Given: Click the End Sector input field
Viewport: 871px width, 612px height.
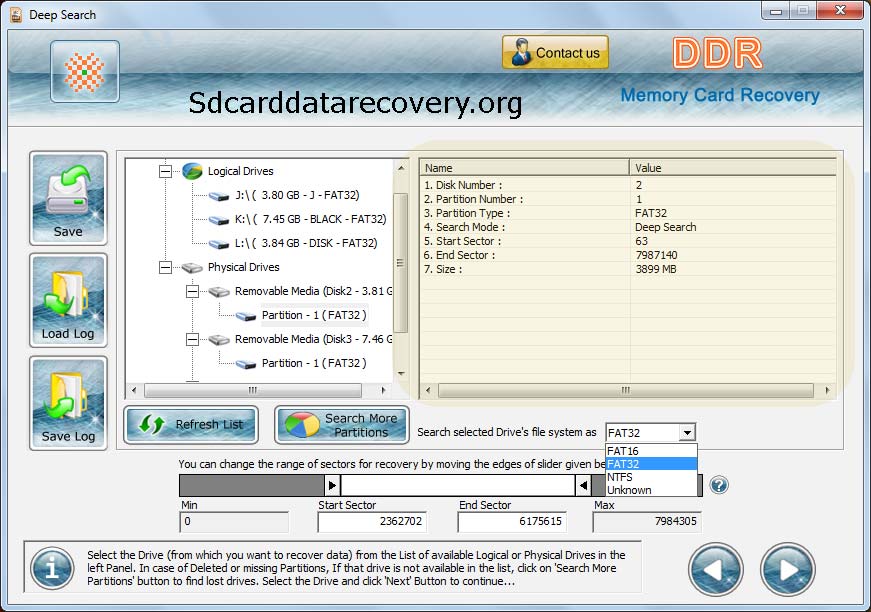Looking at the screenshot, I should tap(512, 521).
